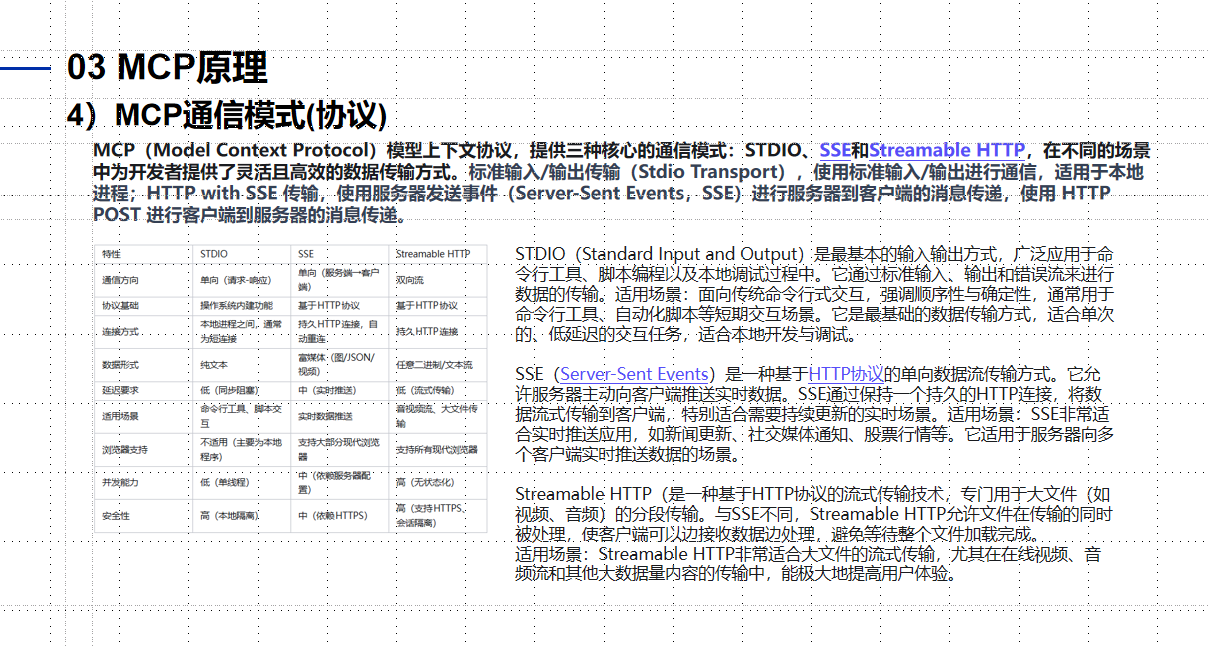Select the 安全性 row label
The height and width of the screenshot is (646, 1209).
click(116, 515)
